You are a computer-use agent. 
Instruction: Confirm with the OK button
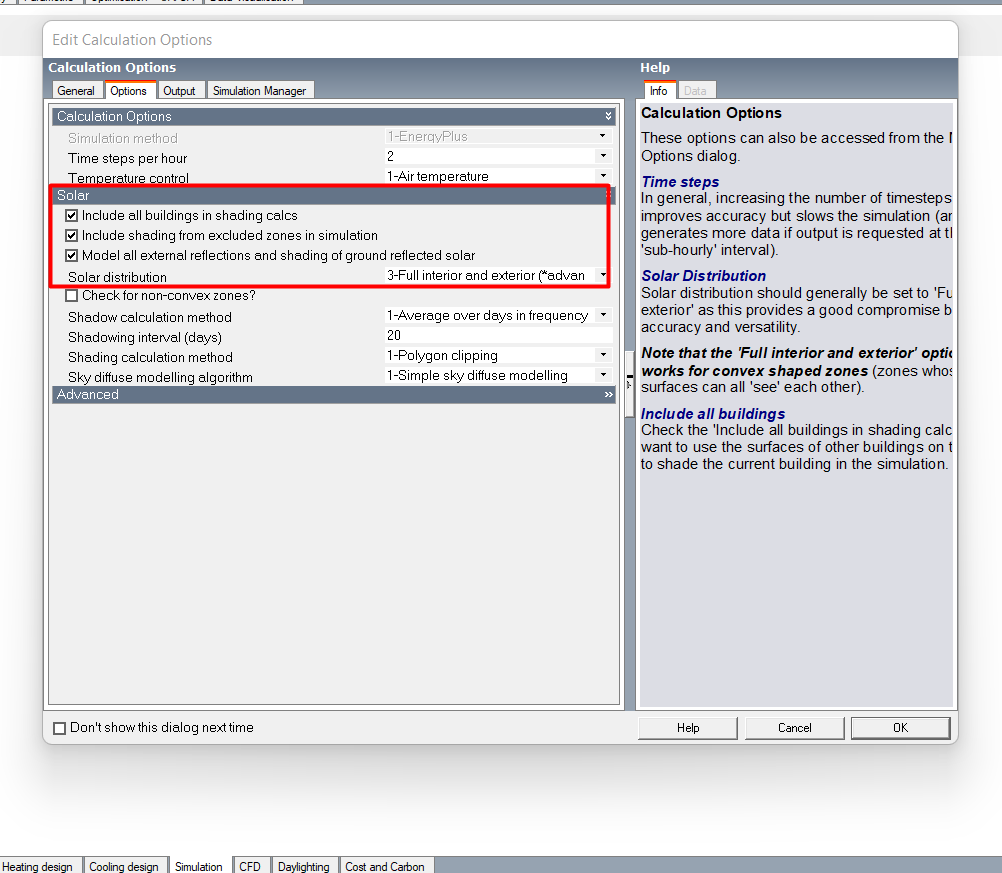coord(900,728)
